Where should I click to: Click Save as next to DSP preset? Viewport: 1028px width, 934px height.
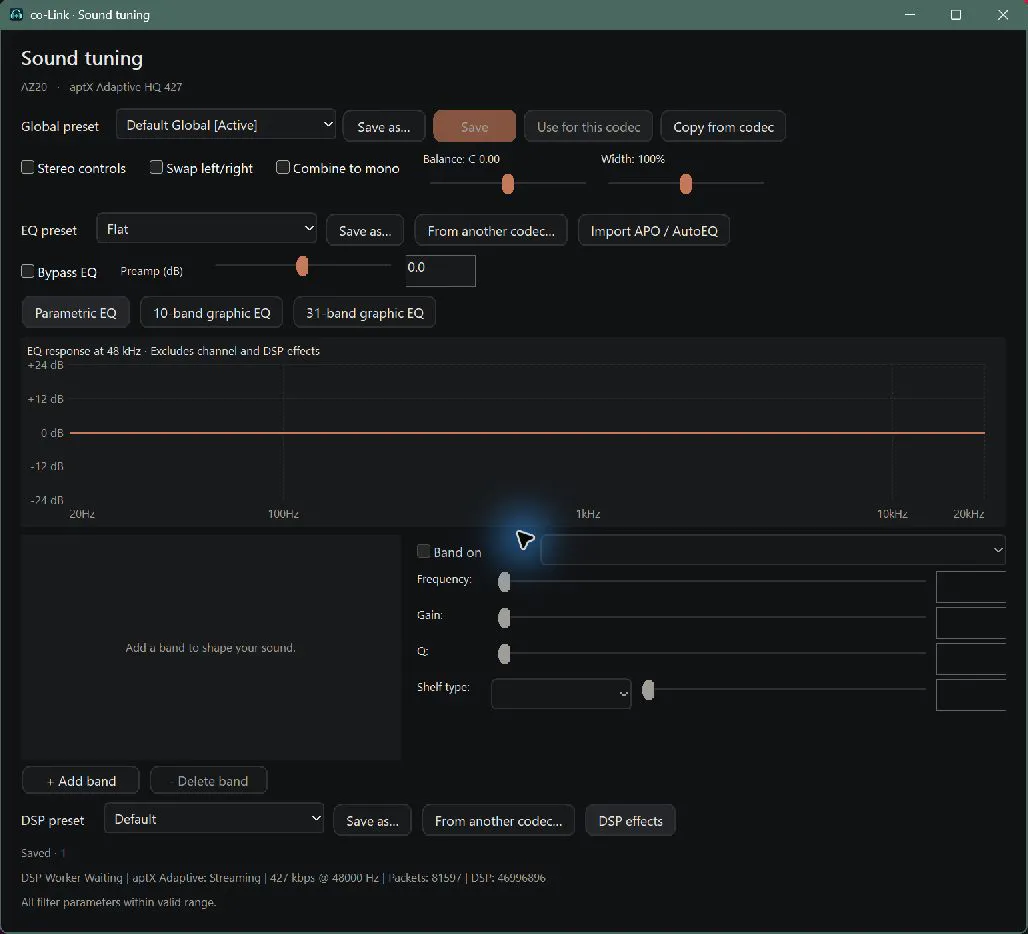372,821
